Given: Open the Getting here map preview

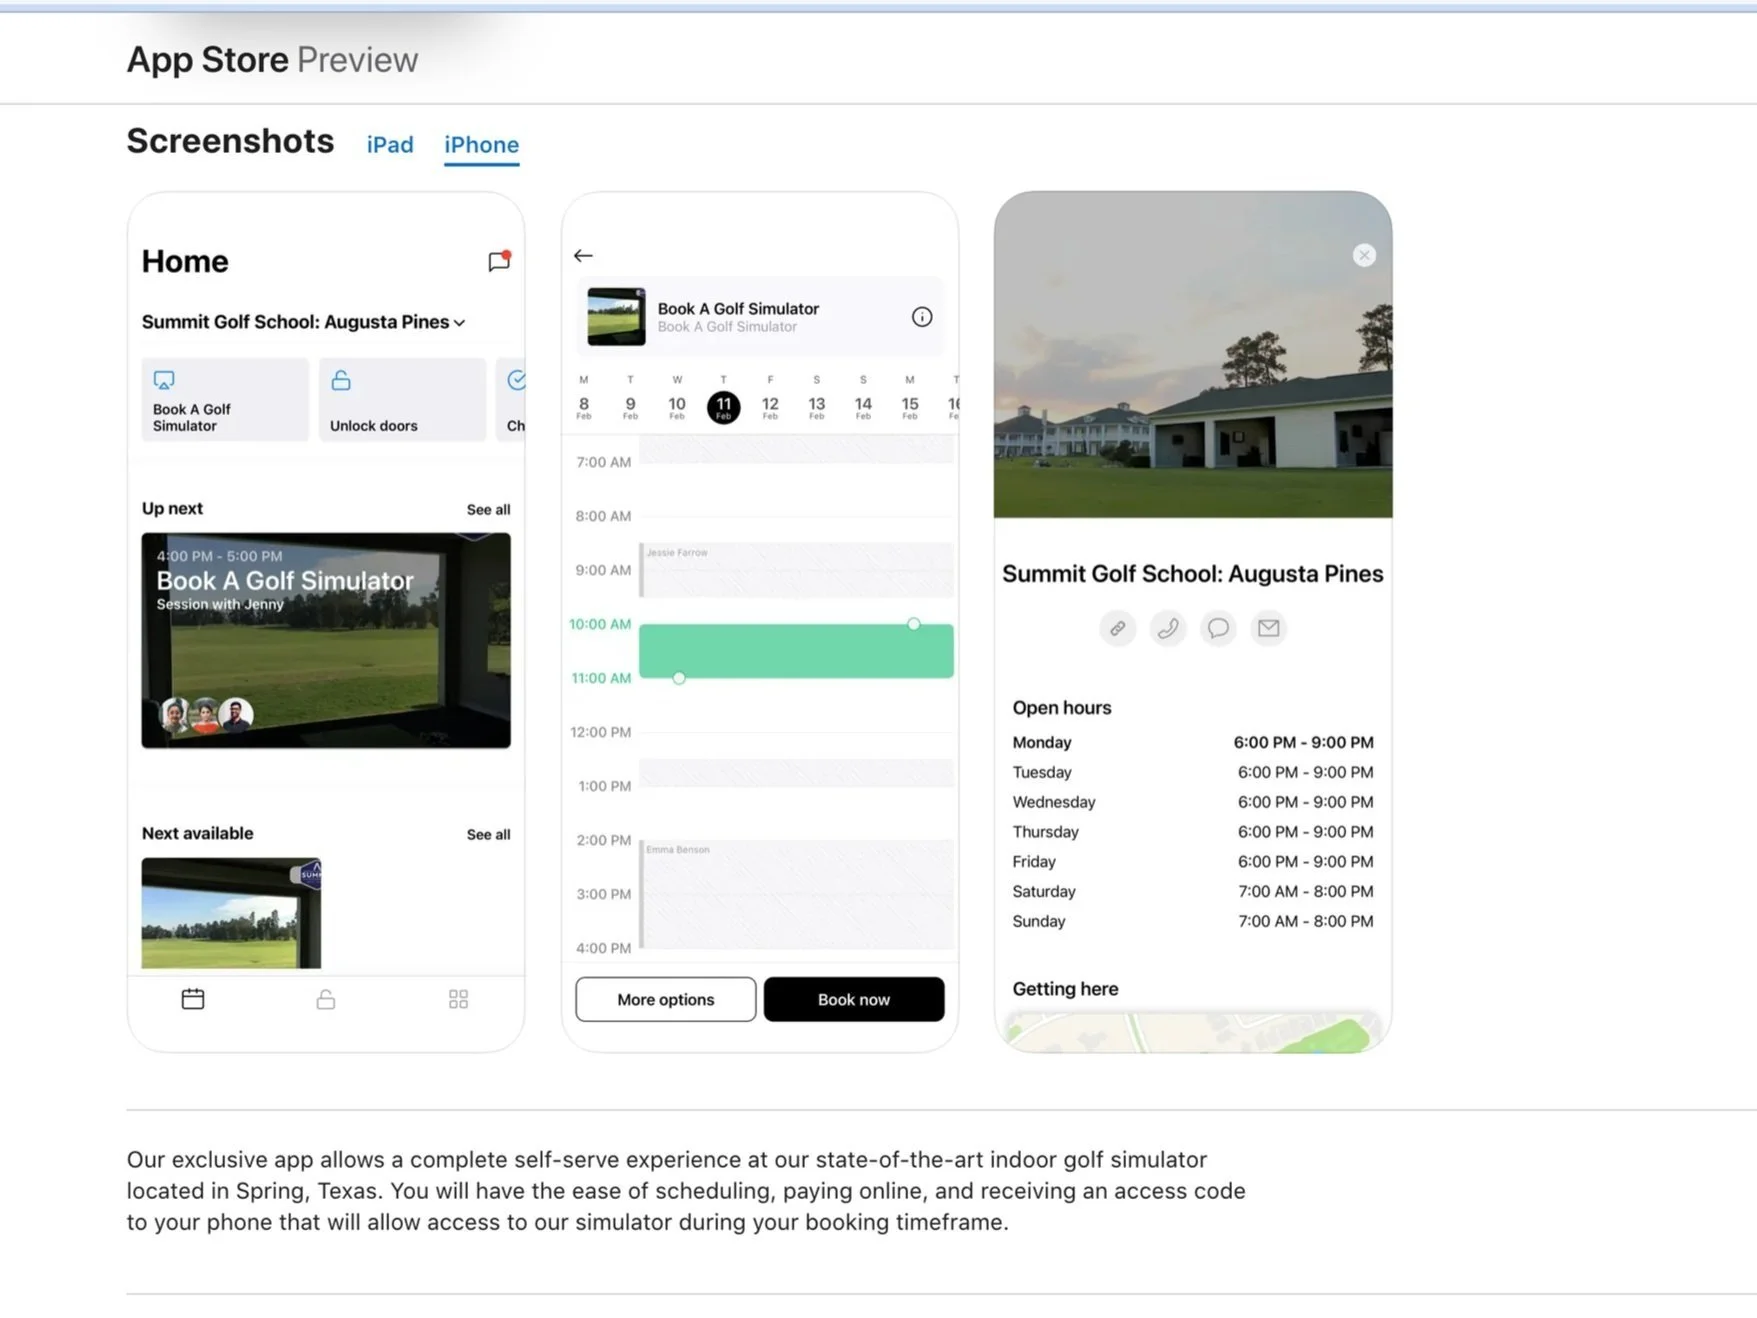Looking at the screenshot, I should point(1193,1032).
